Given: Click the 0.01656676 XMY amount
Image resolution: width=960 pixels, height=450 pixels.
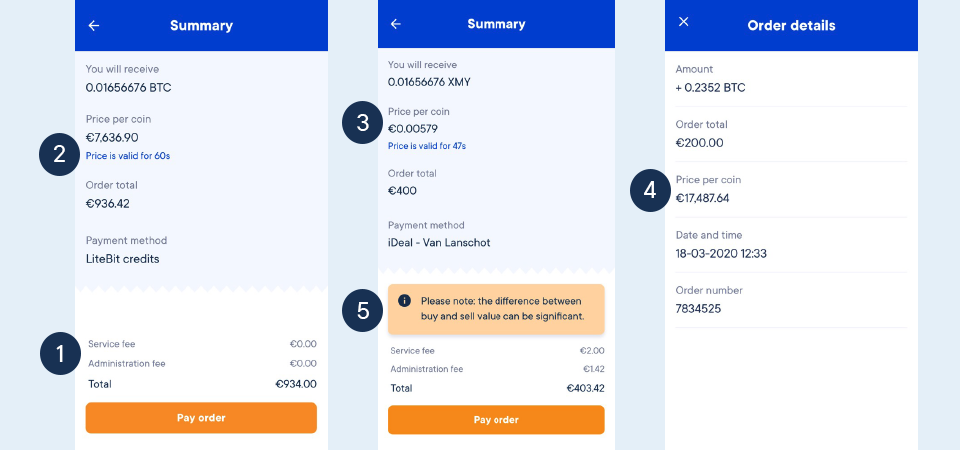Looking at the screenshot, I should tap(429, 82).
